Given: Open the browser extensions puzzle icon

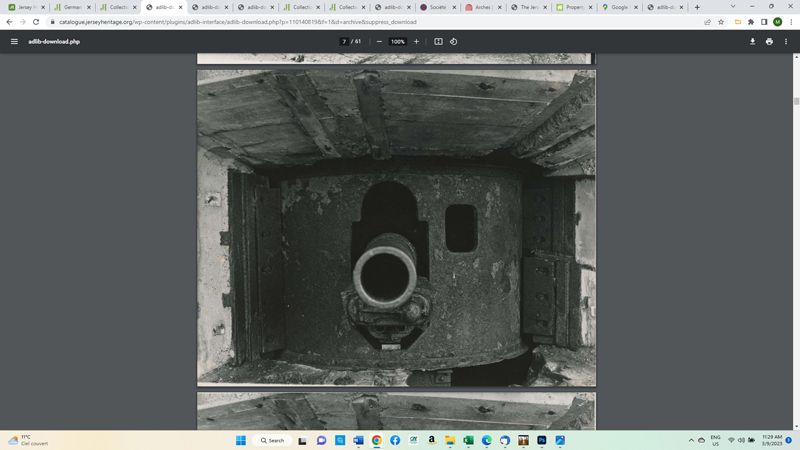Looking at the screenshot, I should 751,22.
